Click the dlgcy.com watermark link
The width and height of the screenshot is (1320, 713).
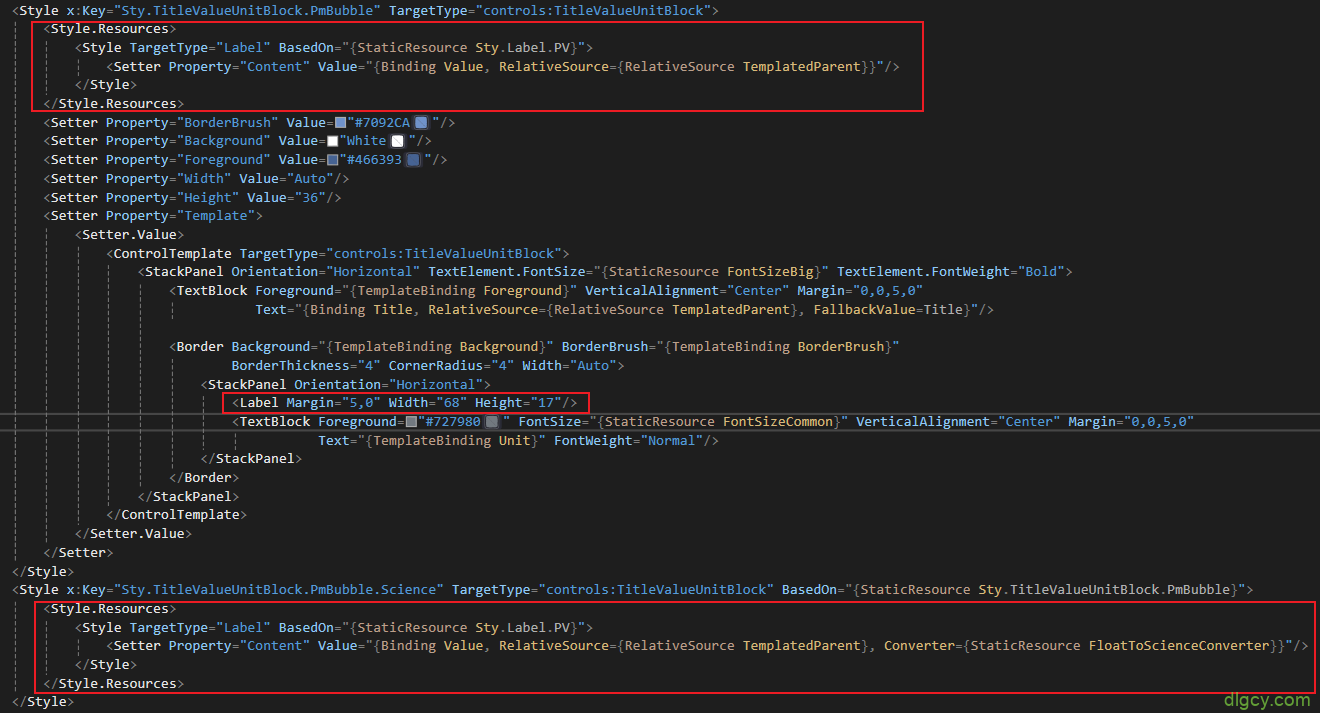coord(1265,699)
